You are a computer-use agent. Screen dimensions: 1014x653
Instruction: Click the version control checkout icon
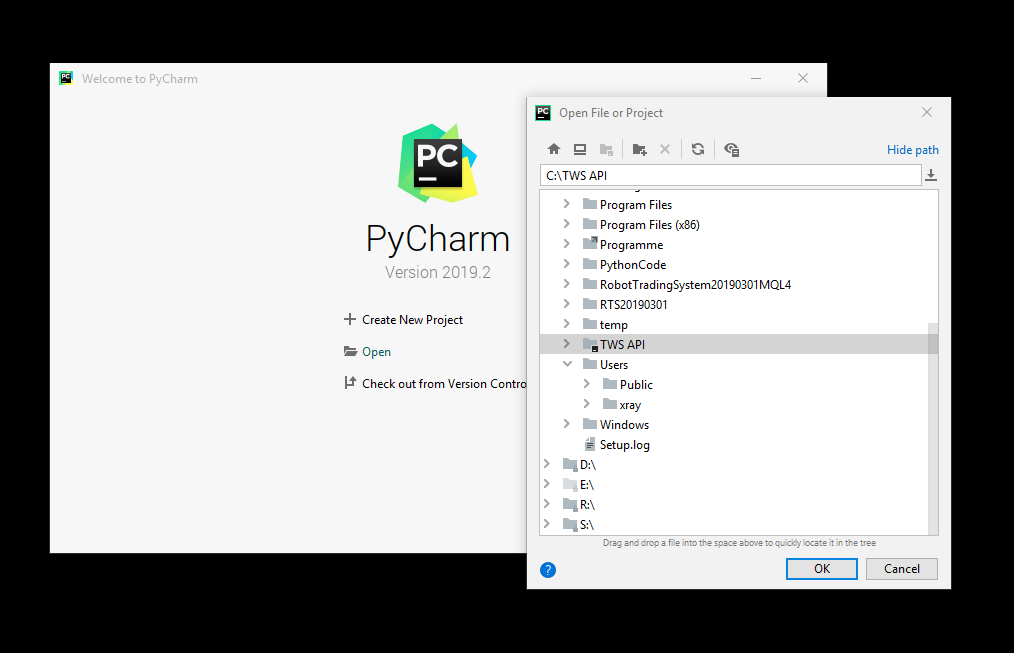coord(350,383)
